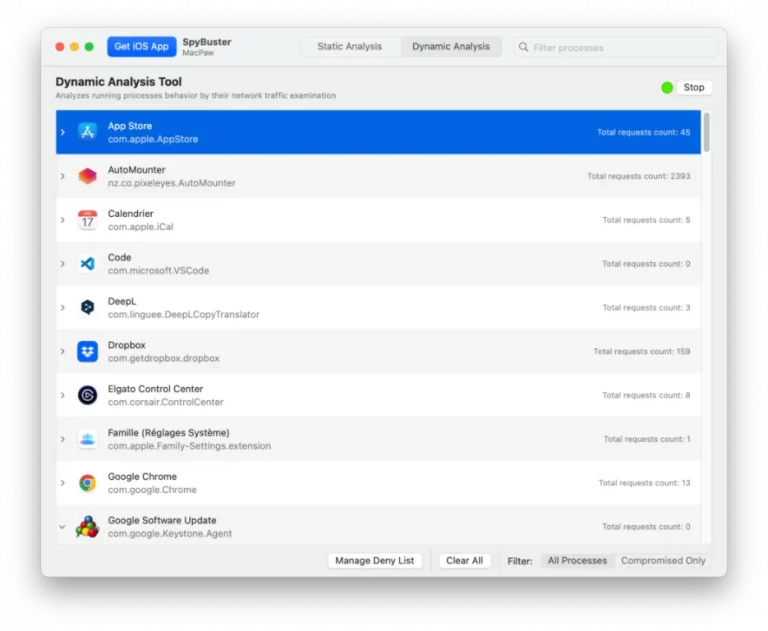Expand the Code row
The height and width of the screenshot is (631, 768).
tap(63, 264)
